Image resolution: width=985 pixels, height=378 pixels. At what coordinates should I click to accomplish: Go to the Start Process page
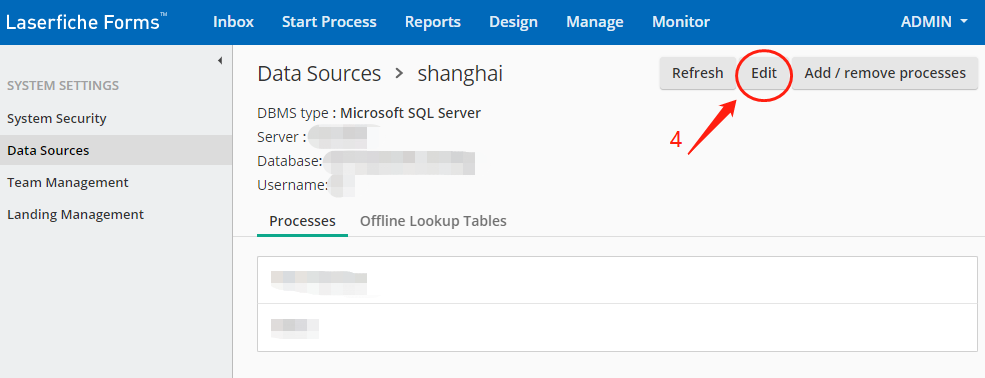tap(329, 22)
